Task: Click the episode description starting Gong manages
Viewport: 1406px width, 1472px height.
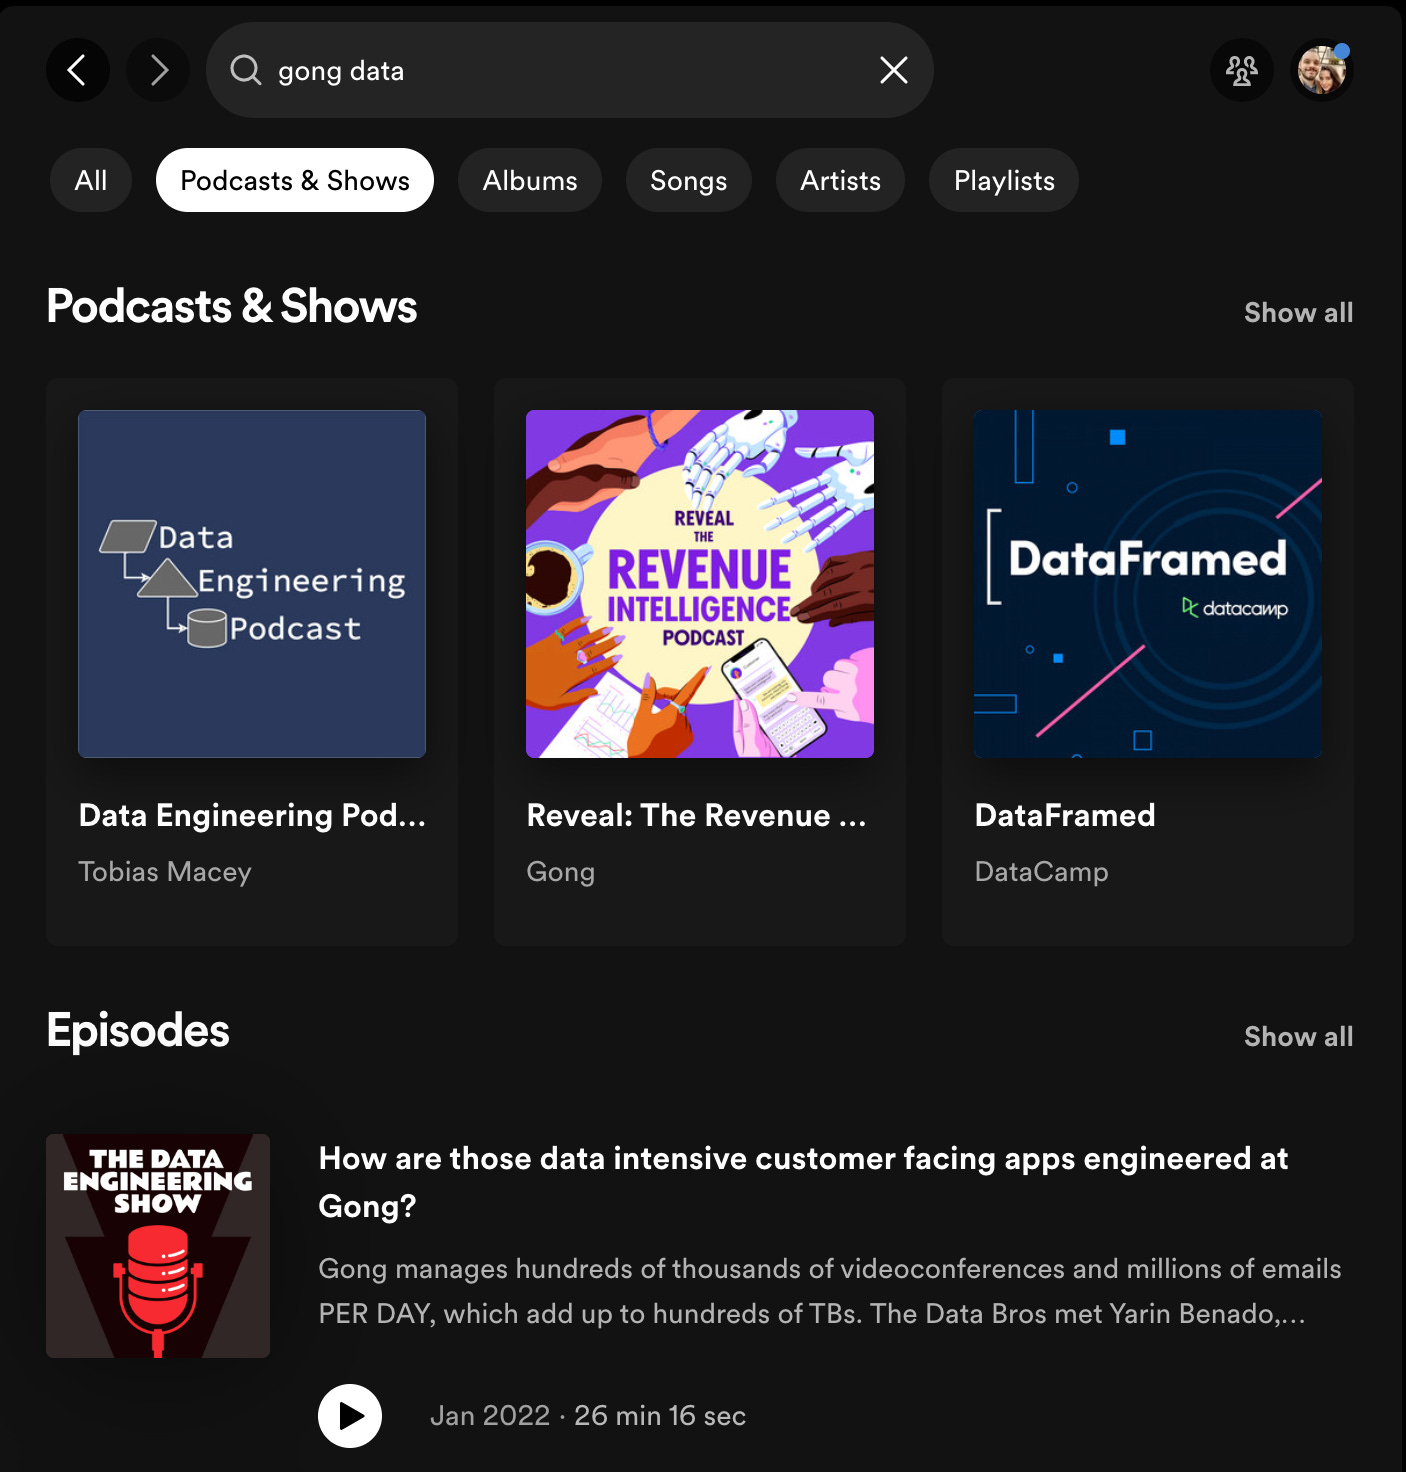Action: click(x=830, y=1291)
